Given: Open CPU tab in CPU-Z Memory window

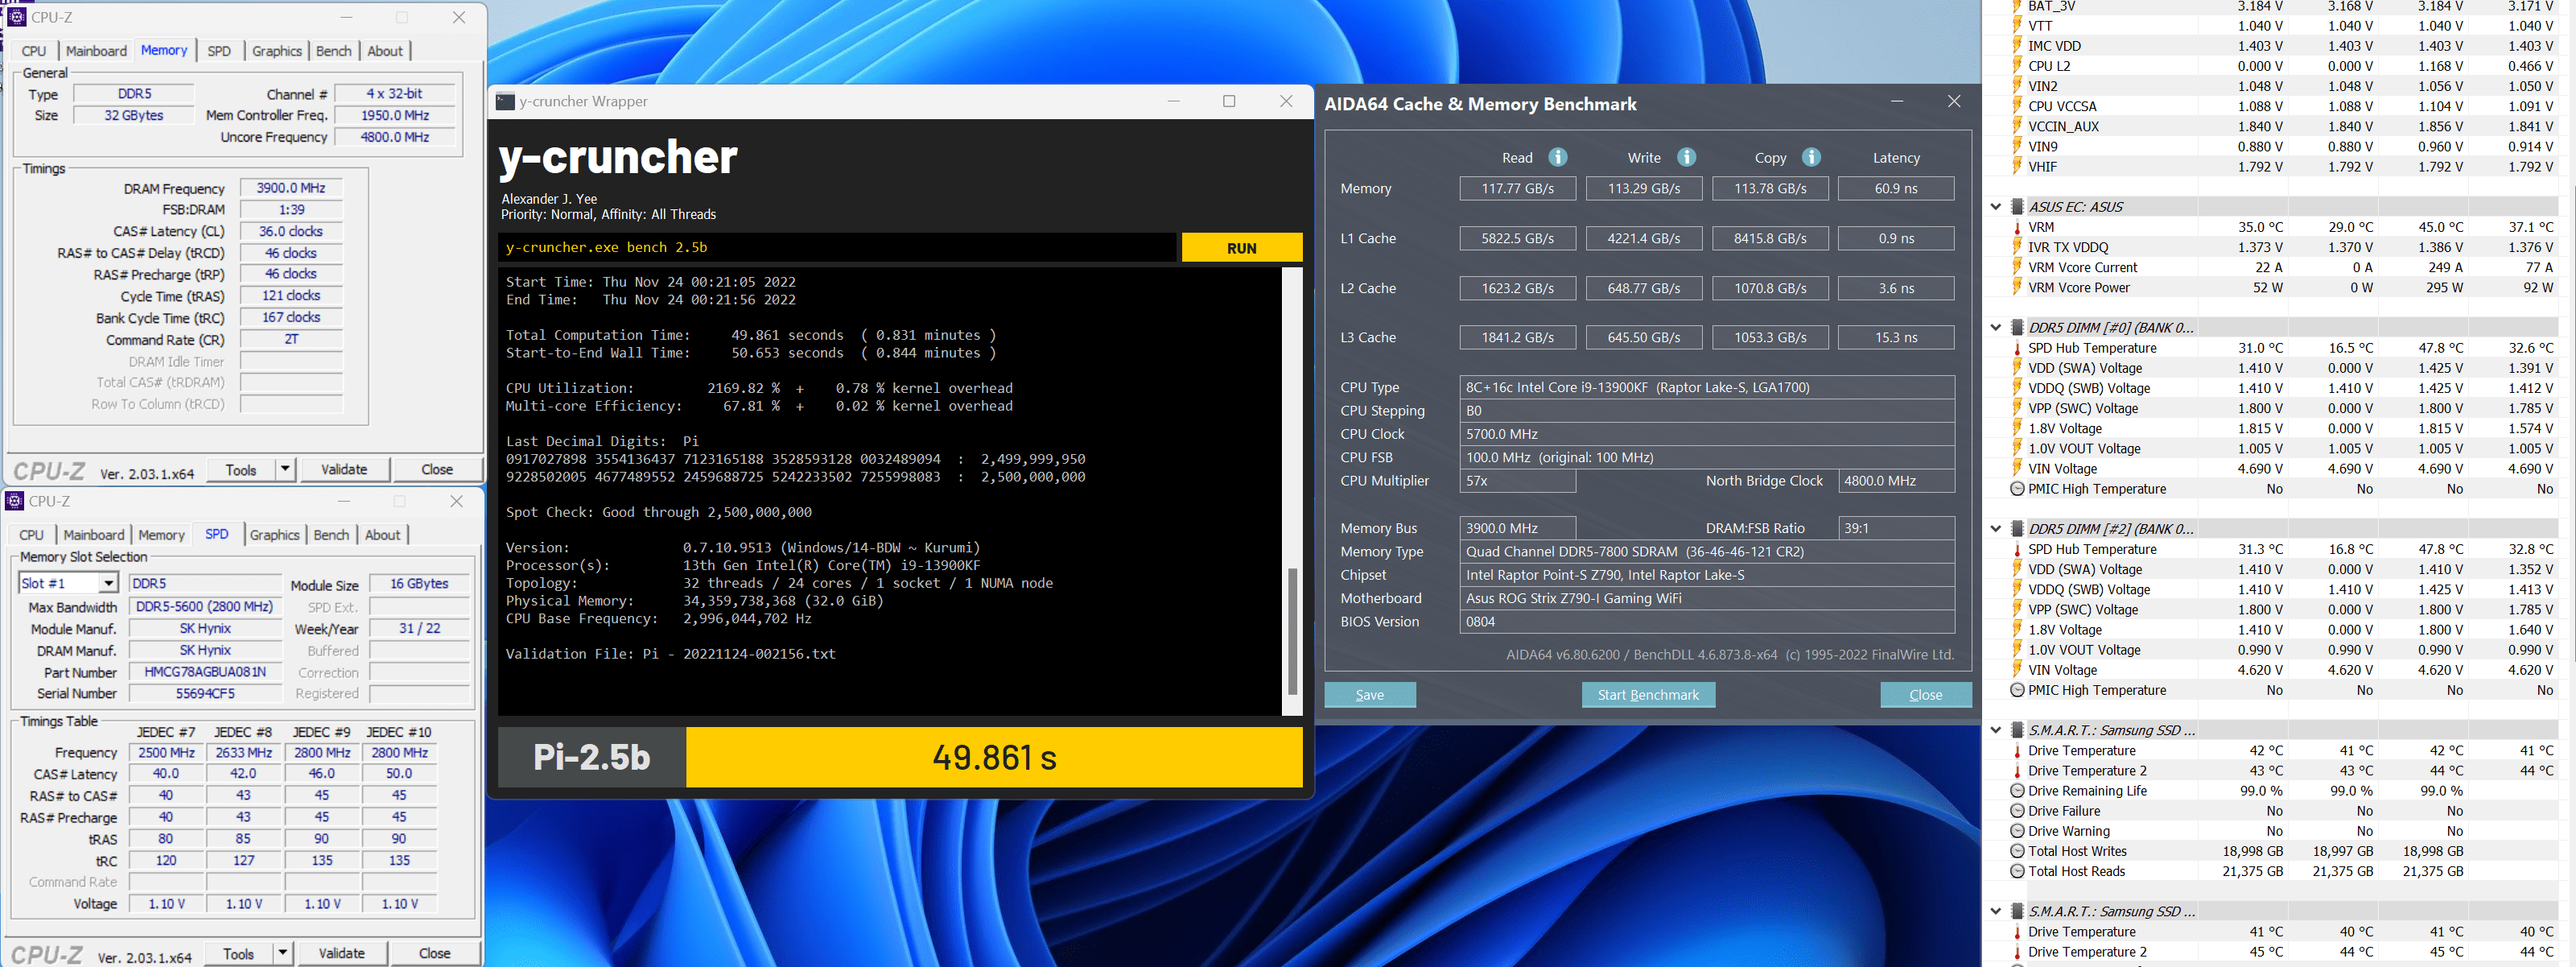Looking at the screenshot, I should coord(34,51).
